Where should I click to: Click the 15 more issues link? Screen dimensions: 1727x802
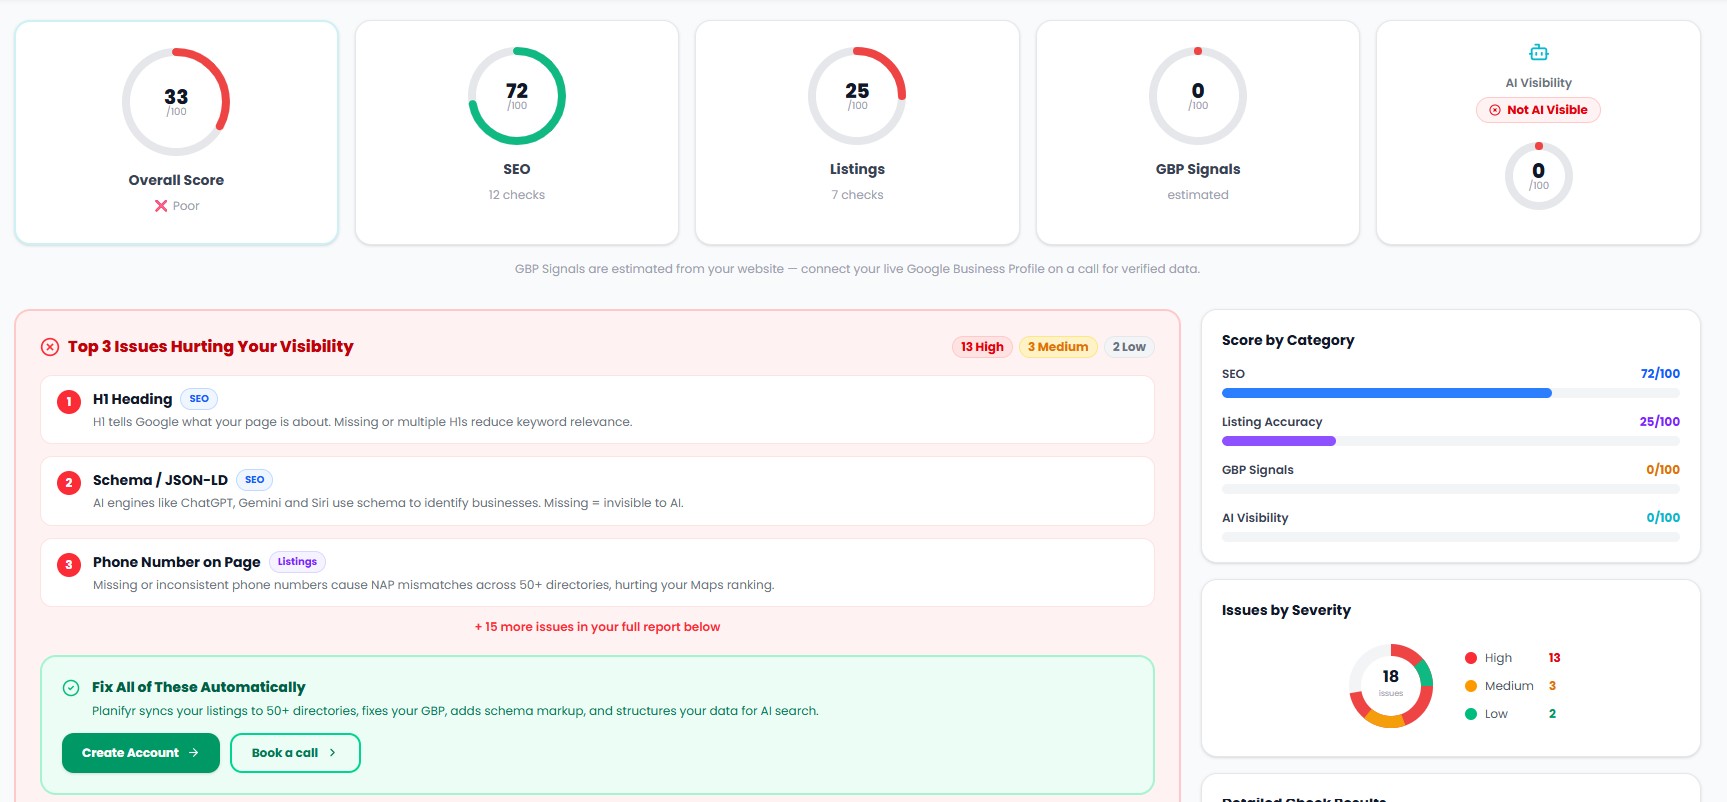[x=597, y=627]
